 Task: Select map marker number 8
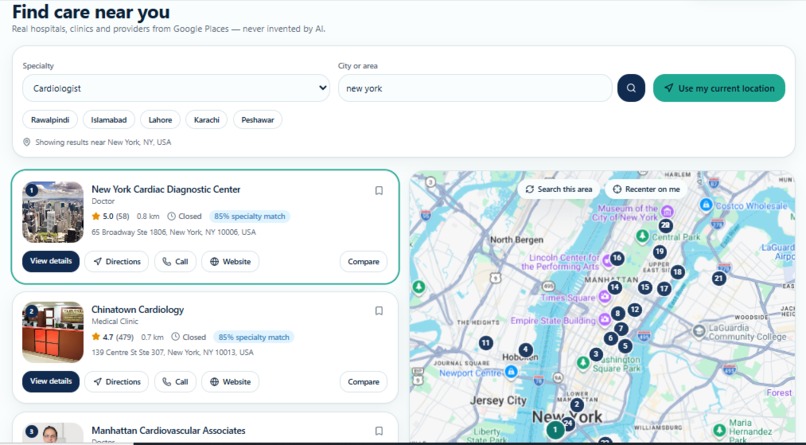pyautogui.click(x=618, y=313)
